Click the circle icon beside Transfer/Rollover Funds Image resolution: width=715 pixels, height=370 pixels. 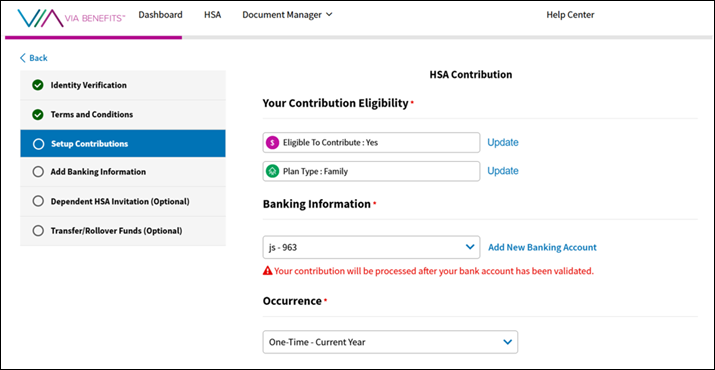click(38, 231)
